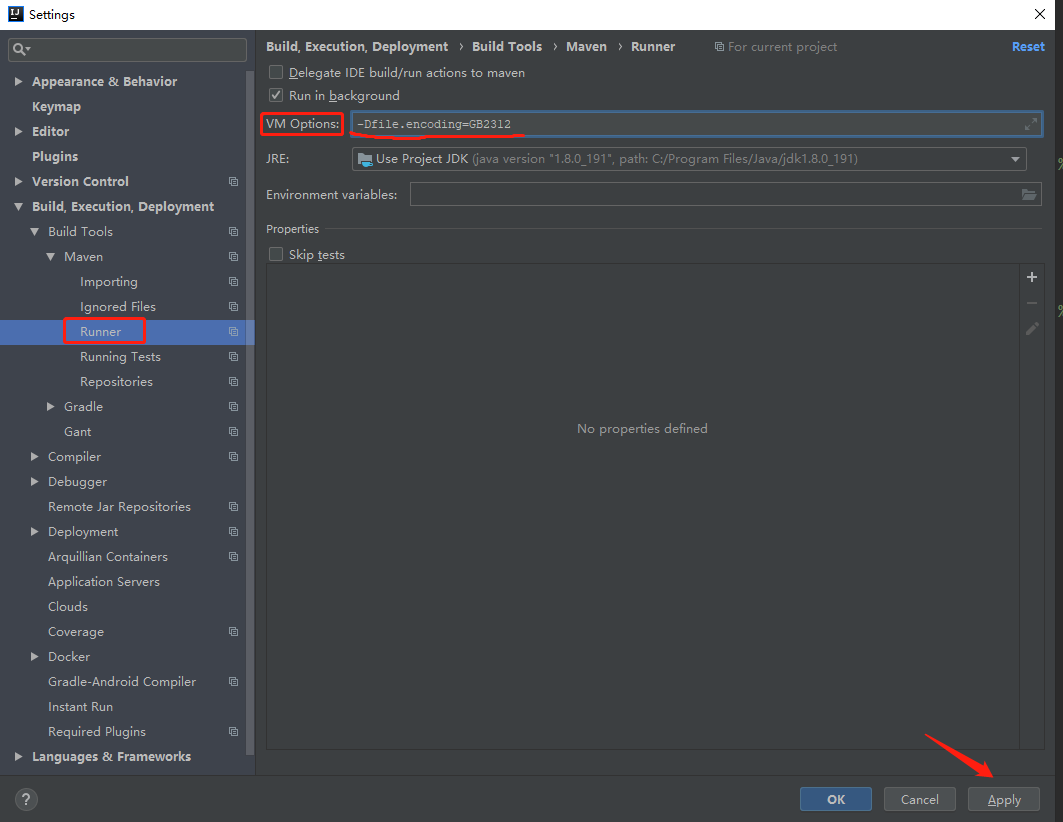Expand Languages & Frameworks section
This screenshot has height=822, width=1063.
(x=18, y=756)
